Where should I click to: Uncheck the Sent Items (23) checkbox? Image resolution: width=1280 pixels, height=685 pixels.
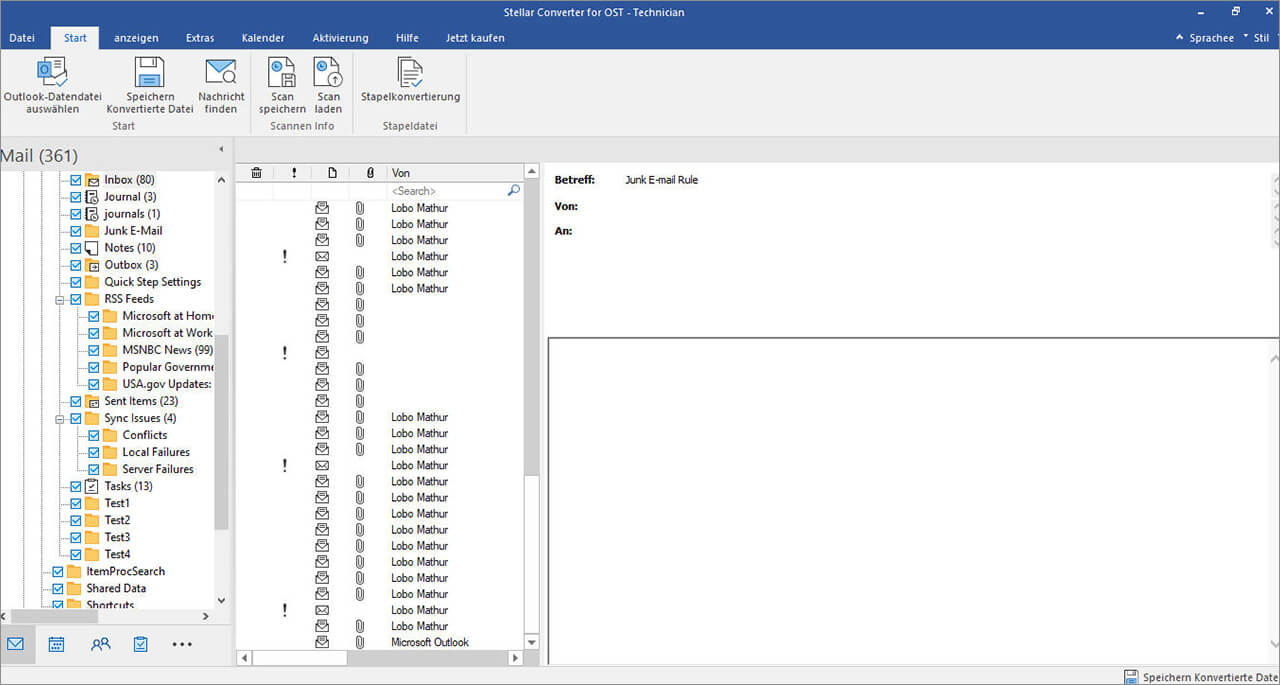(x=75, y=401)
